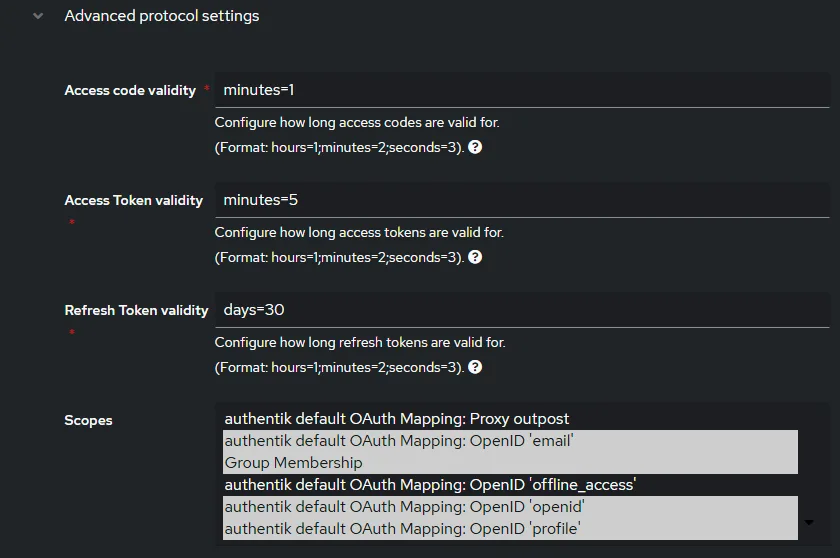This screenshot has width=840, height=558.
Task: Click the Scopes field label
Action: [x=88, y=420]
